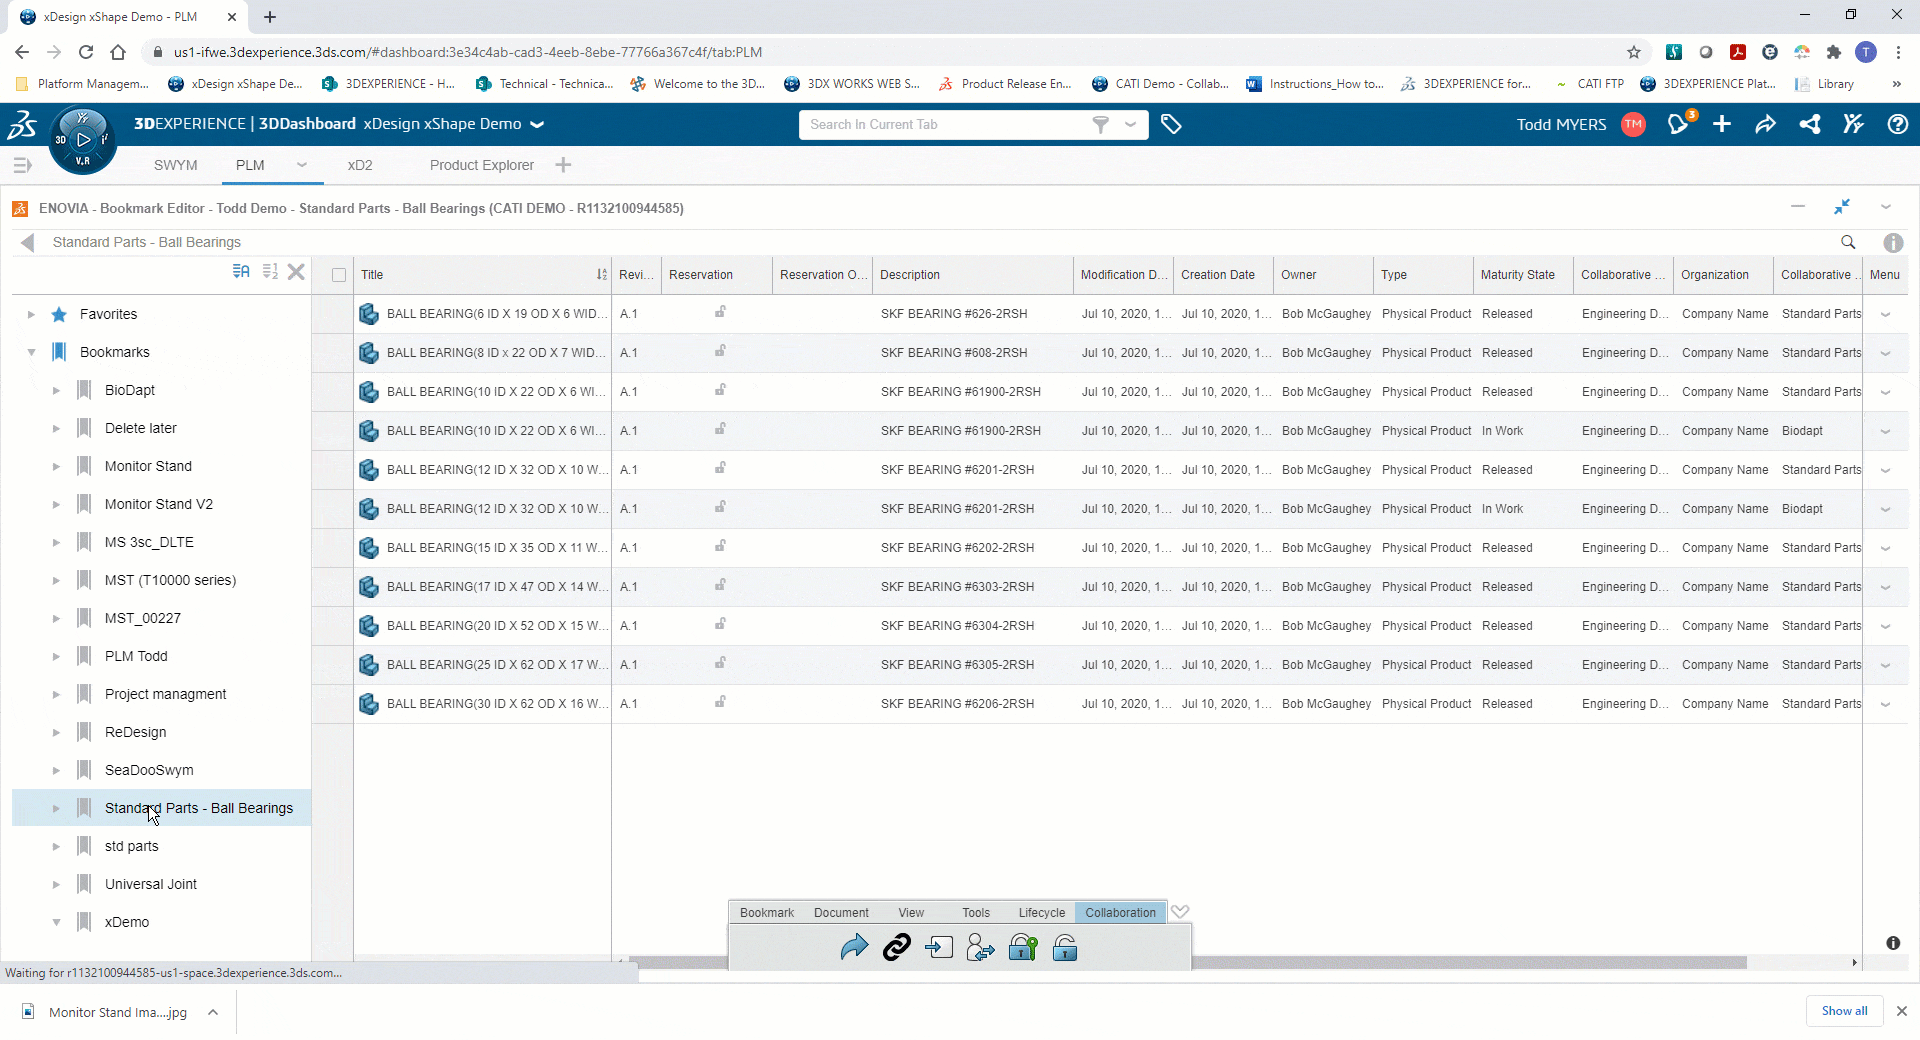Click the Share arrow in the top bar
Screen dimensions: 1920x1040
coord(1766,124)
